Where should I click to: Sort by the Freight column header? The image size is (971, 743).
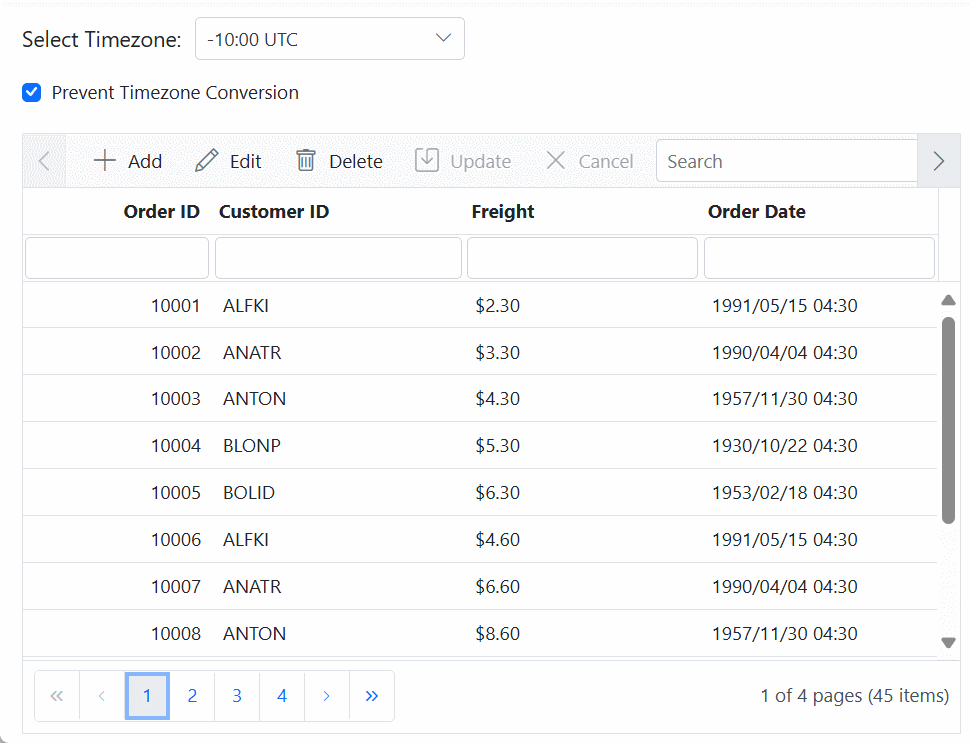[503, 212]
